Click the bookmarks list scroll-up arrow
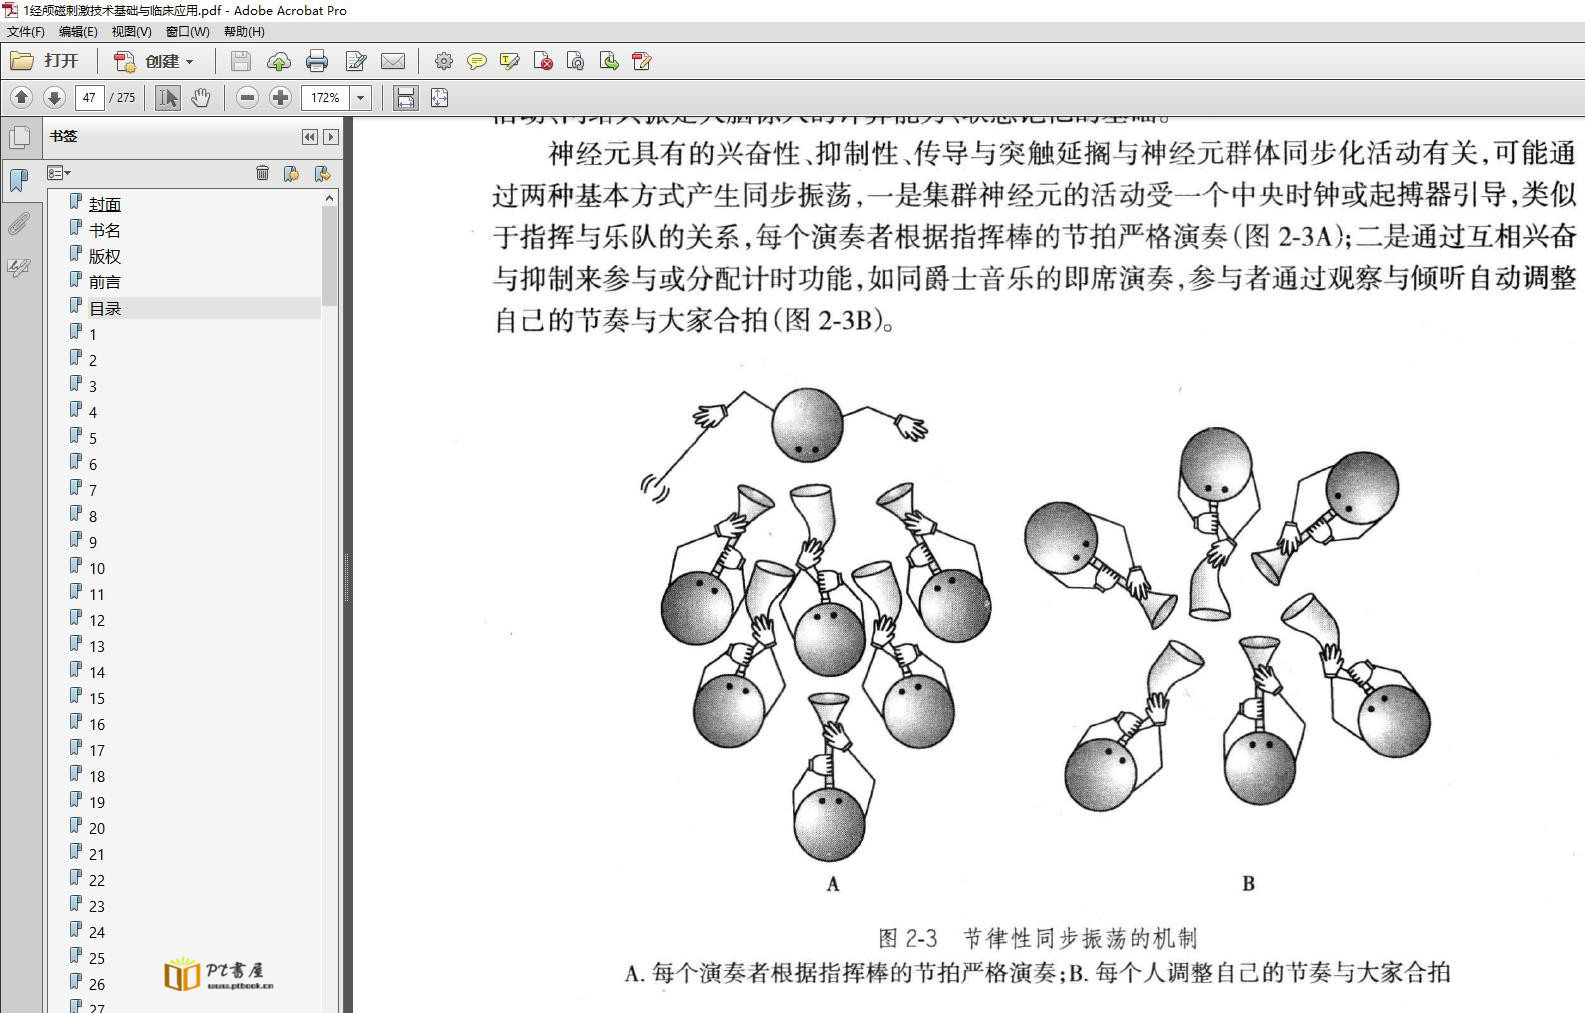Image resolution: width=1585 pixels, height=1013 pixels. pos(329,198)
